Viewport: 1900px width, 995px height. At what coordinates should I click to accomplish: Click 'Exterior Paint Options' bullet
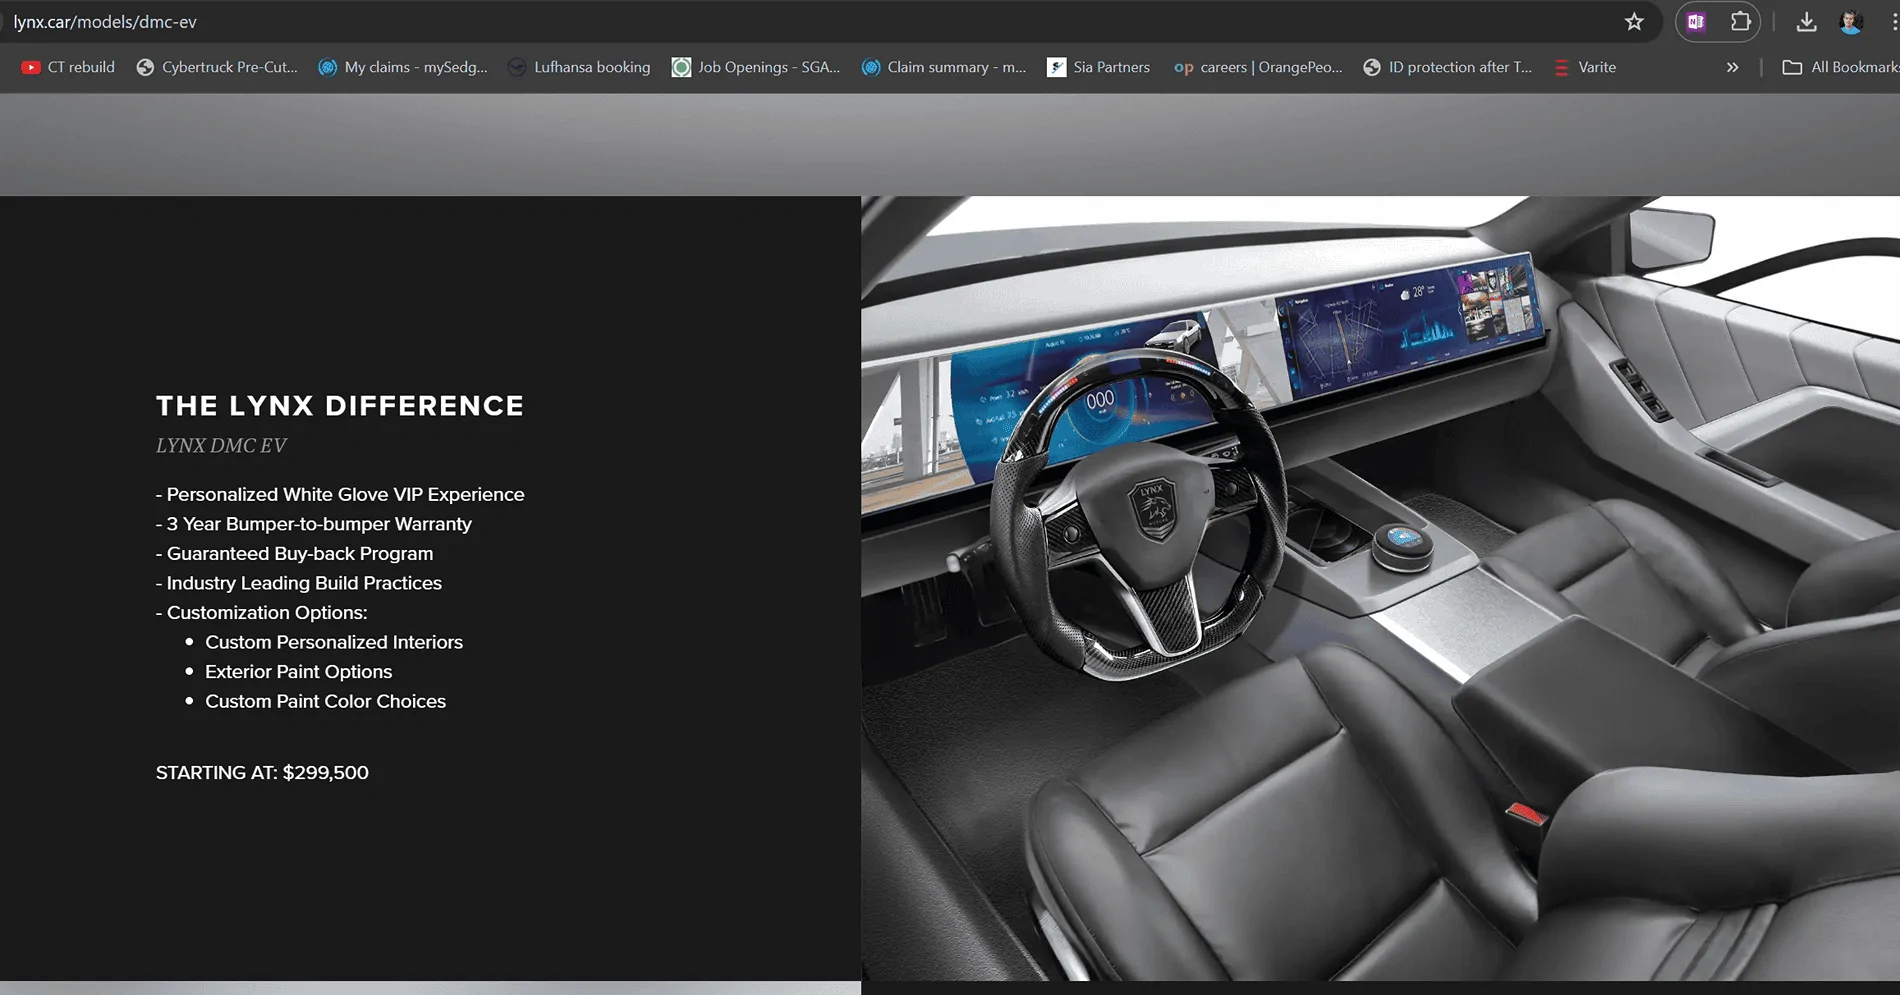(x=298, y=672)
